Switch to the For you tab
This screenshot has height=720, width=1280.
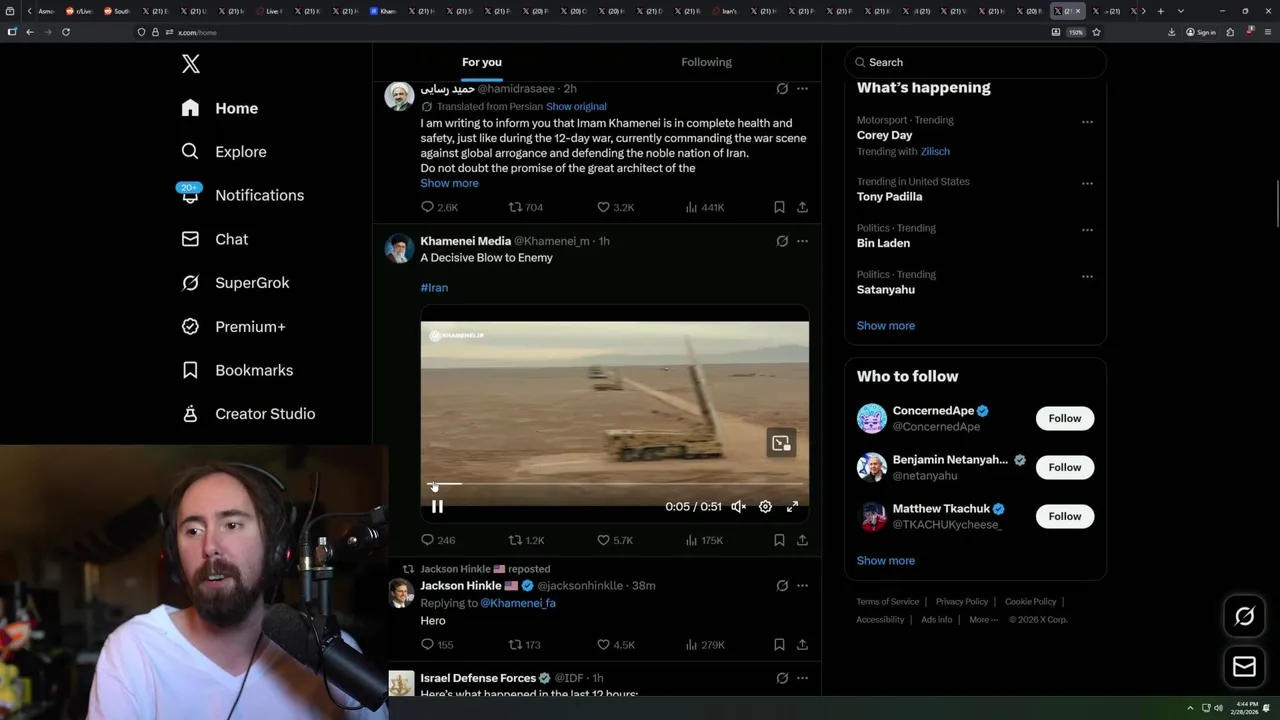[482, 62]
